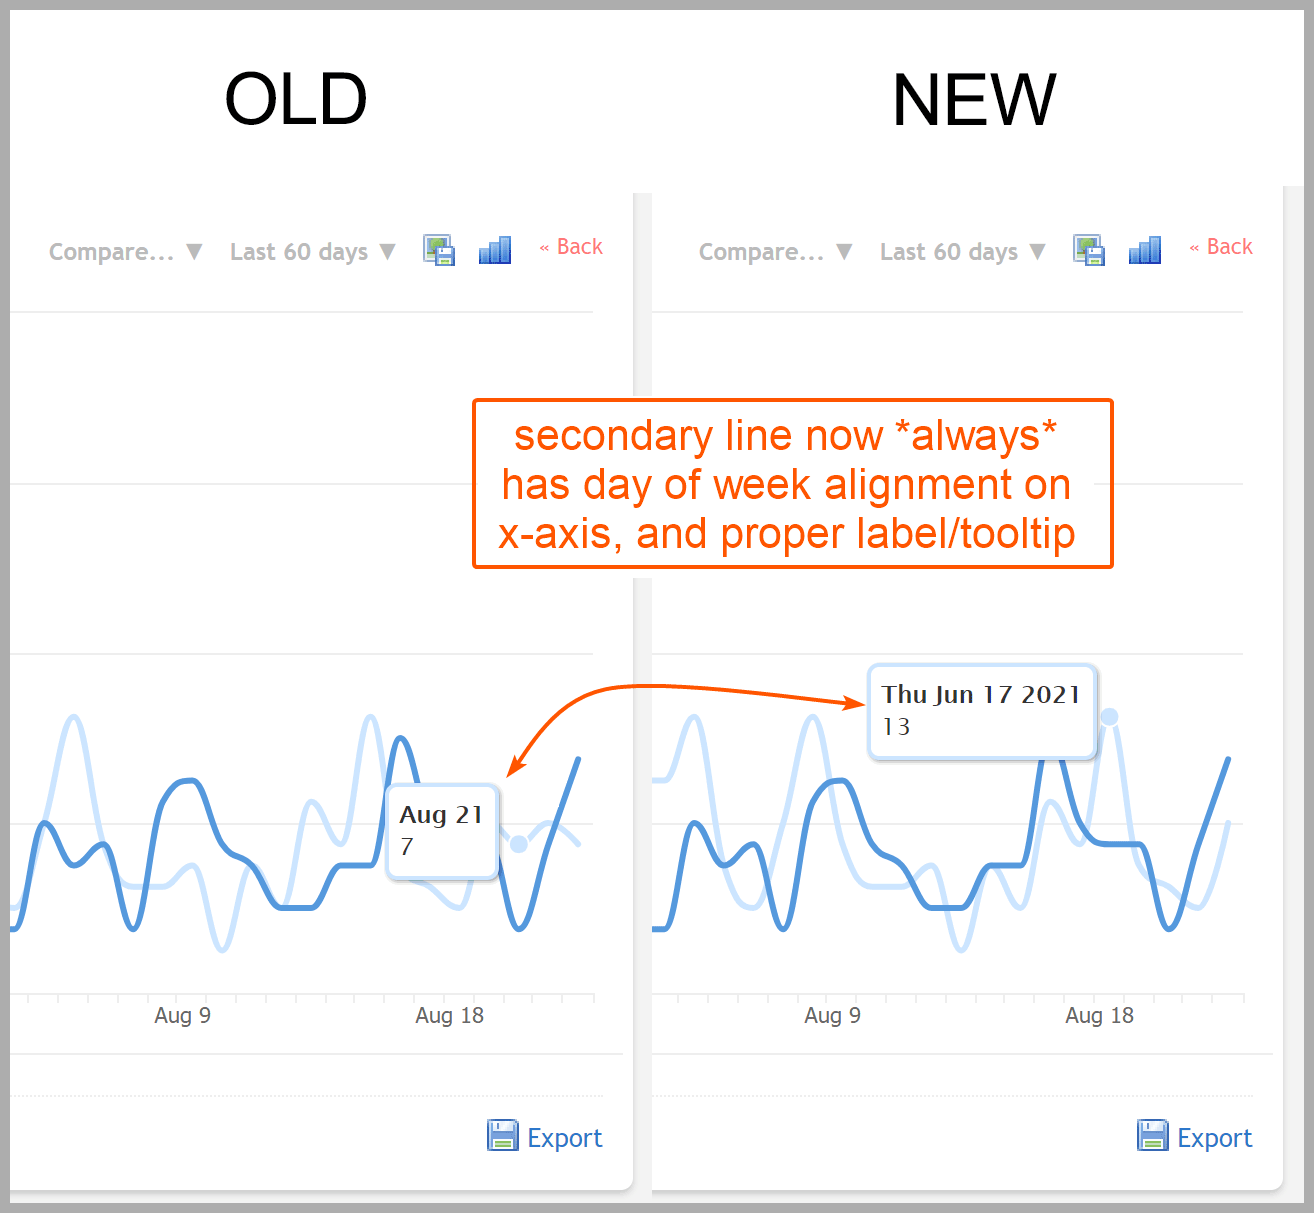The image size is (1314, 1213).
Task: Click the Aug 21 tooltip box
Action: coord(442,831)
